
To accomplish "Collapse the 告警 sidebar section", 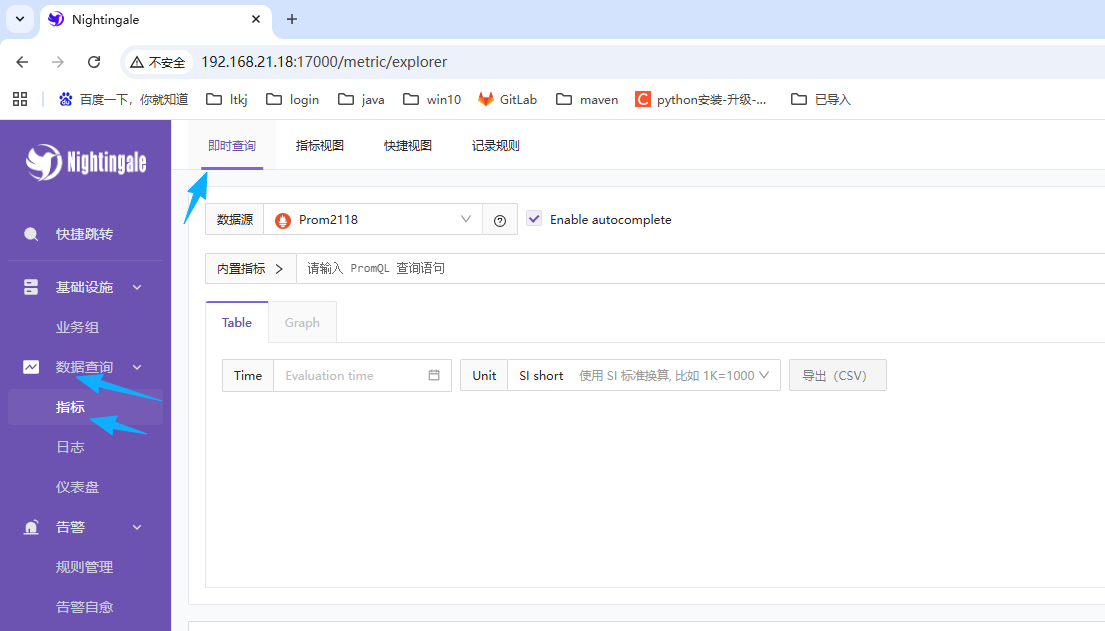I will point(137,527).
